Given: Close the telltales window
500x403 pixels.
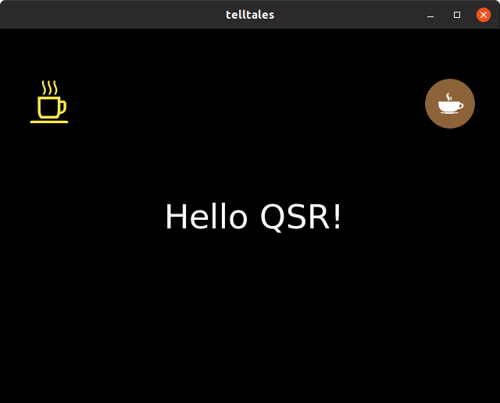Looking at the screenshot, I should click(x=483, y=15).
